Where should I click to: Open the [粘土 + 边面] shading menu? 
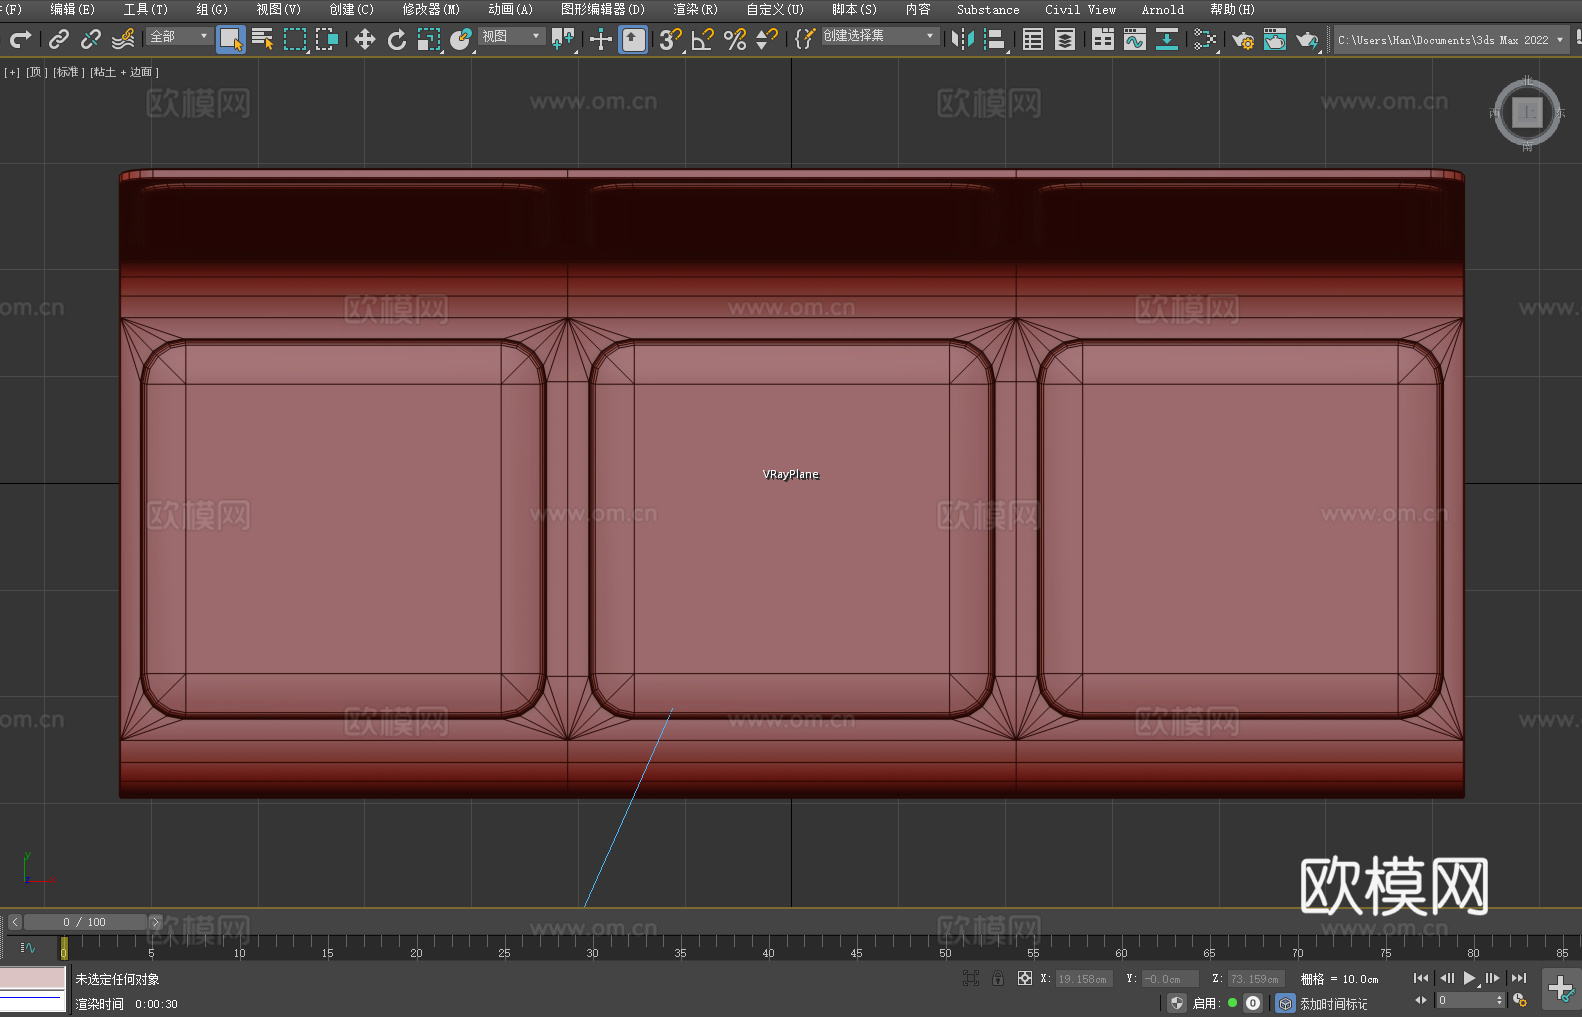(125, 72)
